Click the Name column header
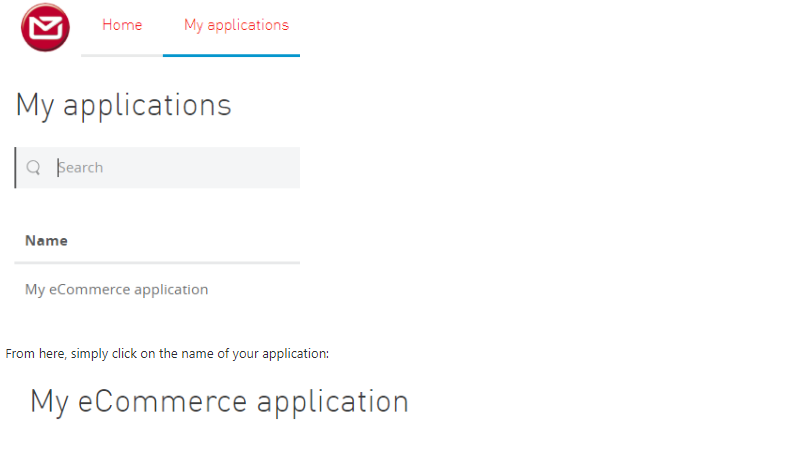The height and width of the screenshot is (451, 788). click(46, 241)
